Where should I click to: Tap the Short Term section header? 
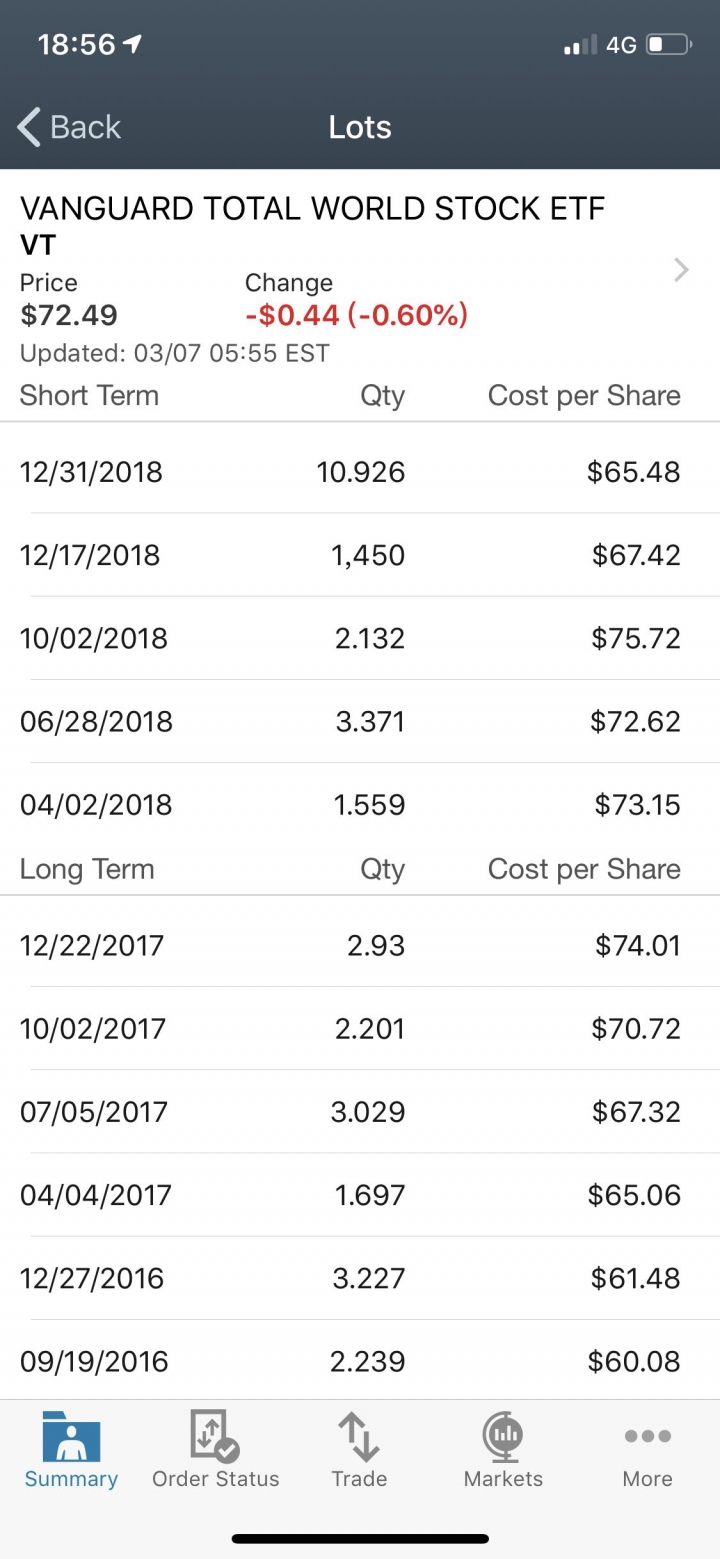pos(89,395)
